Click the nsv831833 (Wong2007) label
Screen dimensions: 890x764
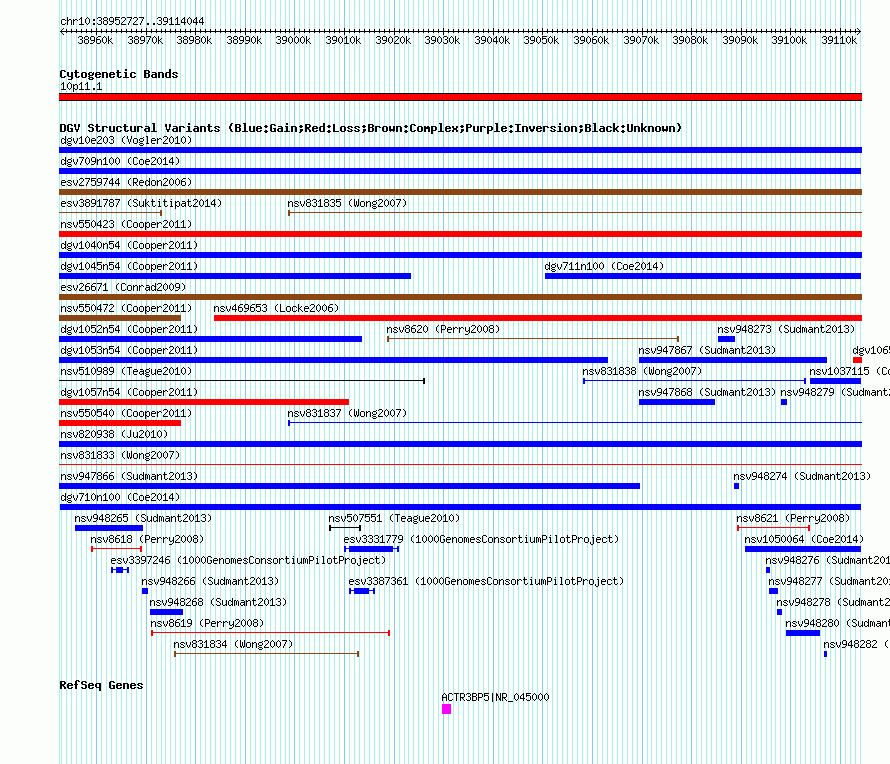pos(120,455)
